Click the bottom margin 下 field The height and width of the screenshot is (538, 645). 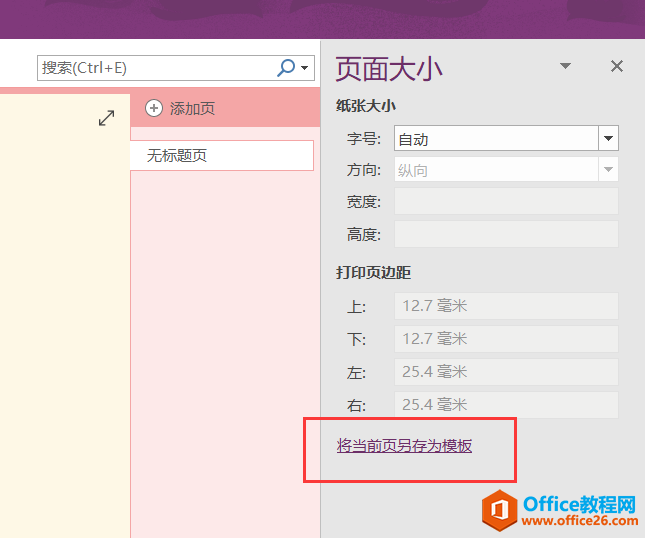[506, 339]
